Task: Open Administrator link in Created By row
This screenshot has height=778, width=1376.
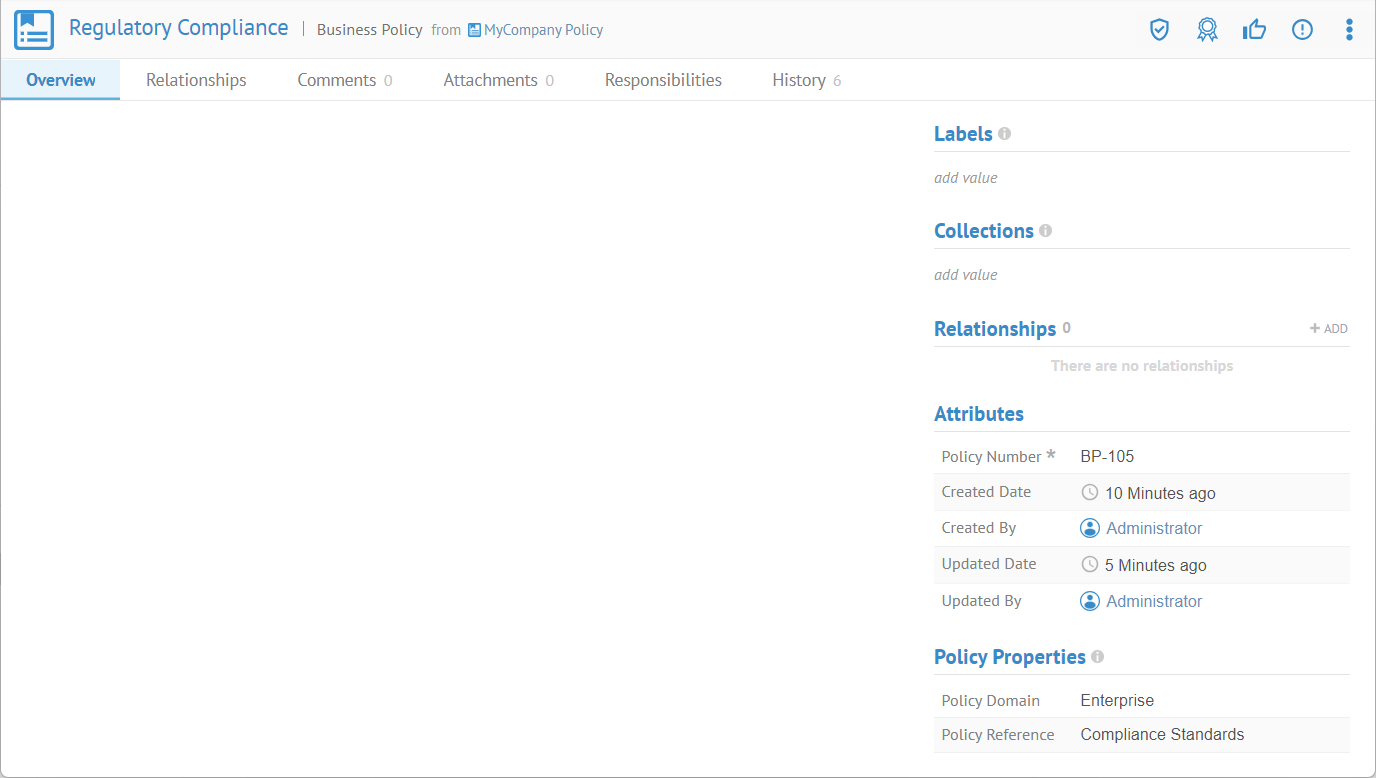Action: tap(1153, 528)
